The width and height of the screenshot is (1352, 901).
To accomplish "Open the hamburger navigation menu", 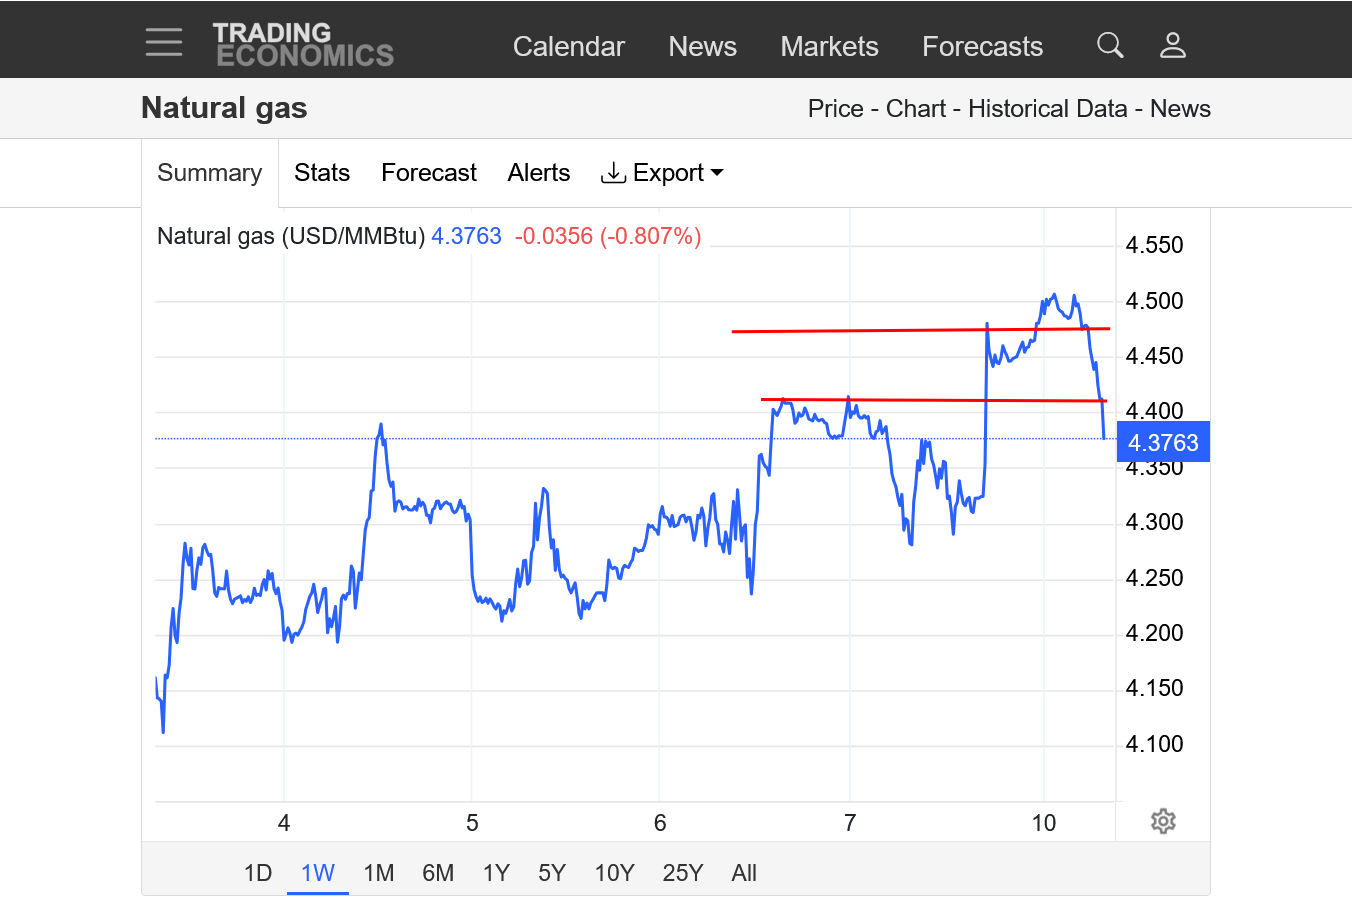I will click(x=163, y=43).
